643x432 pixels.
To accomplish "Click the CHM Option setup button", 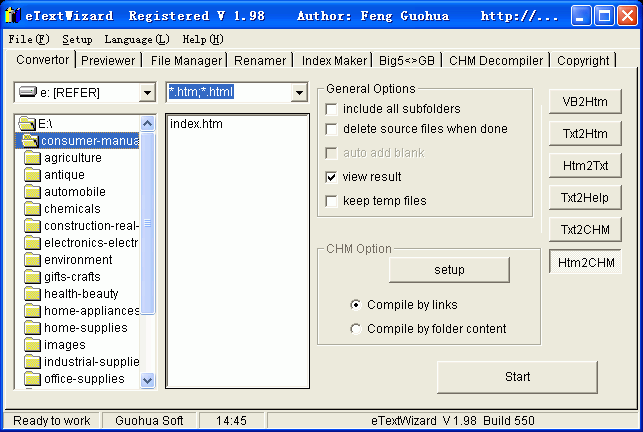I will (449, 270).
